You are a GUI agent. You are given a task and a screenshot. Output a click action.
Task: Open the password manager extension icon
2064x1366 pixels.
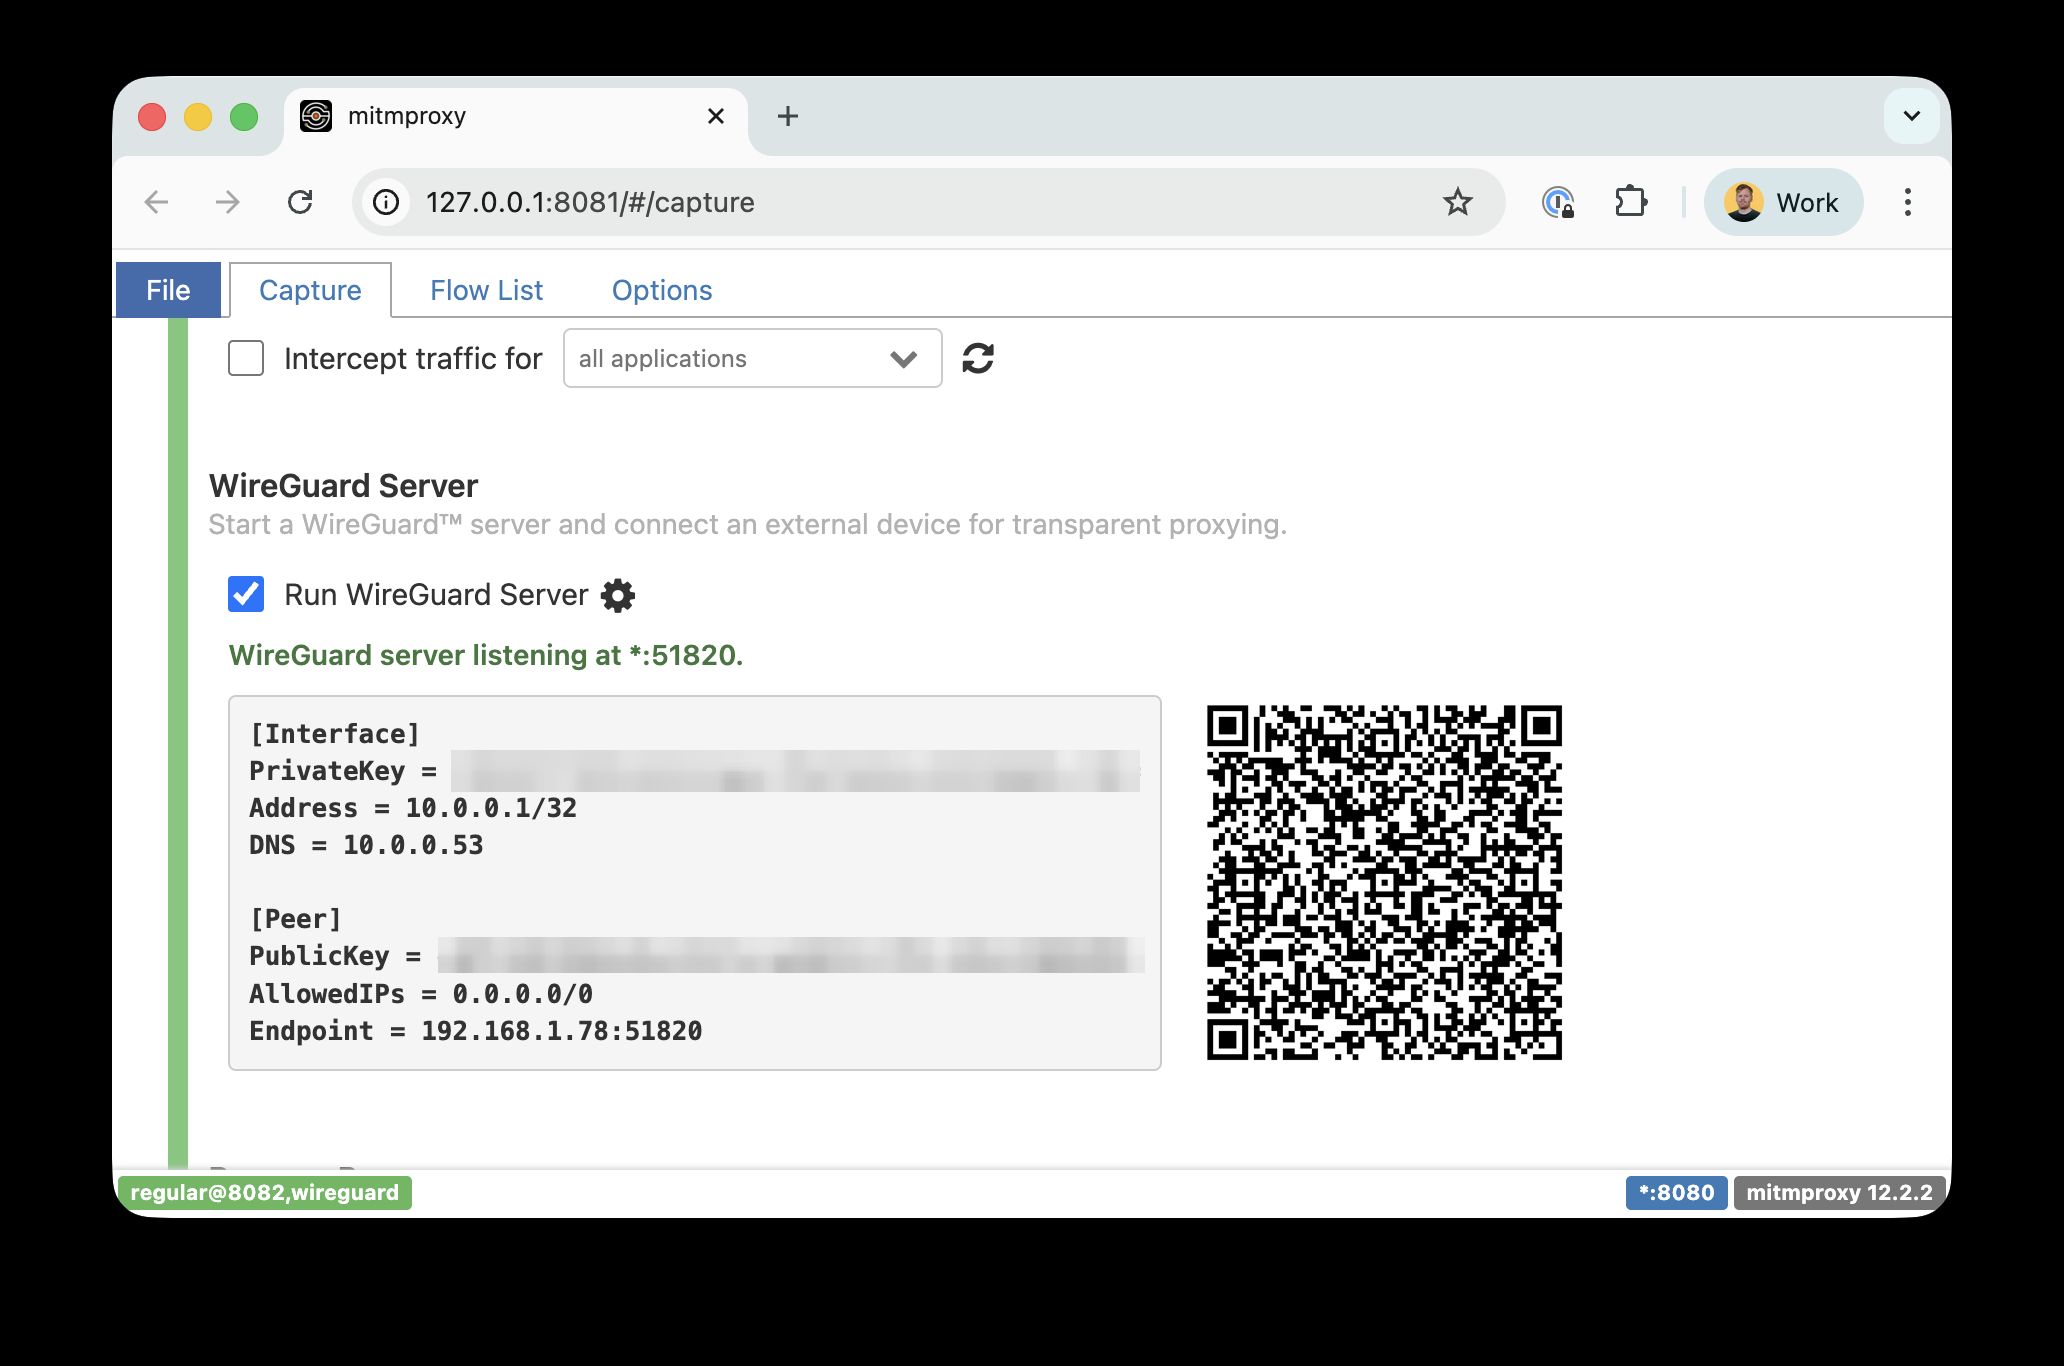(1558, 202)
